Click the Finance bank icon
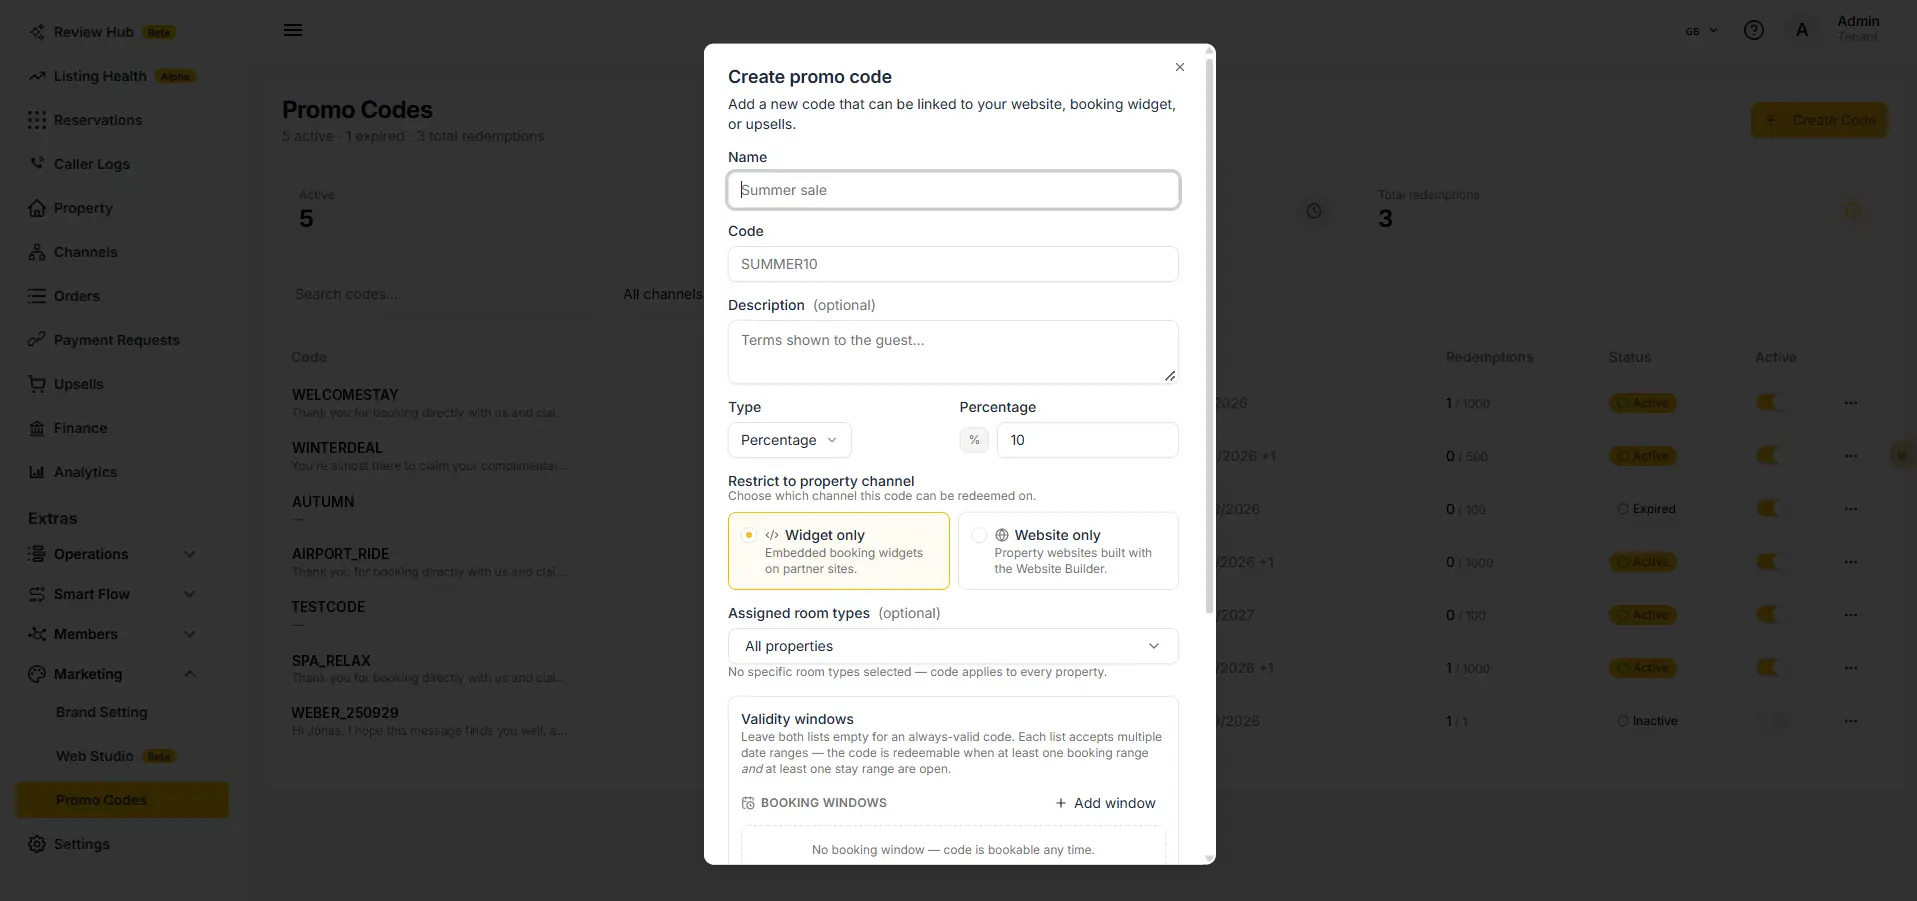 point(37,428)
